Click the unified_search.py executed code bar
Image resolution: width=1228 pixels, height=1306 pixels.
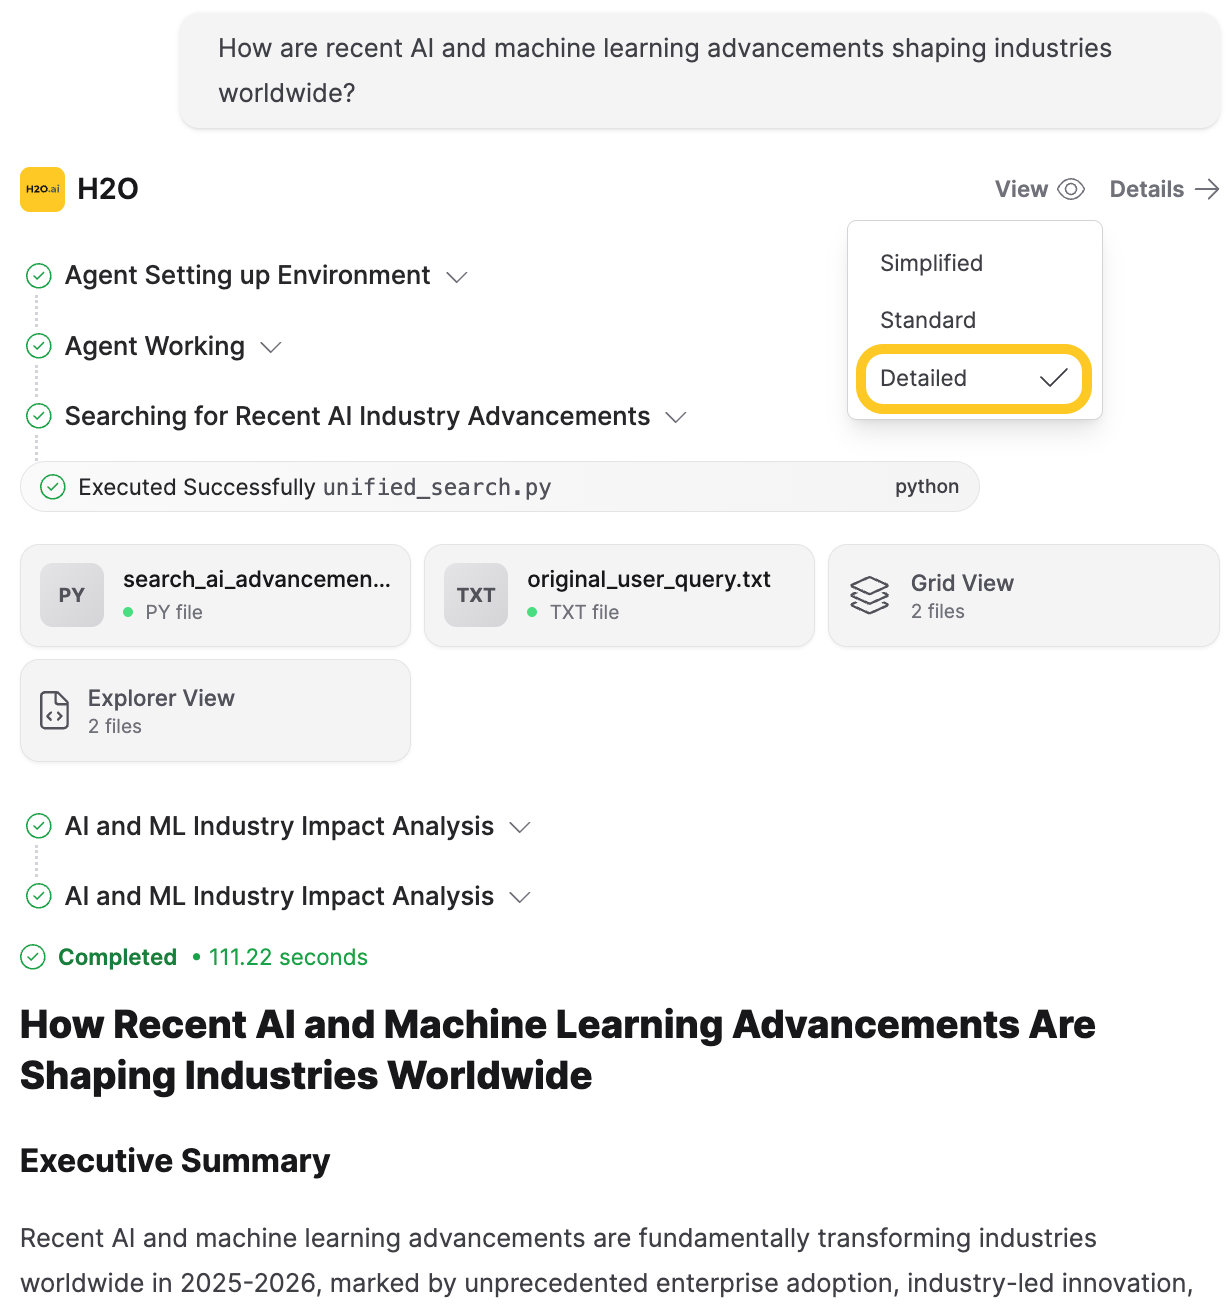(500, 487)
